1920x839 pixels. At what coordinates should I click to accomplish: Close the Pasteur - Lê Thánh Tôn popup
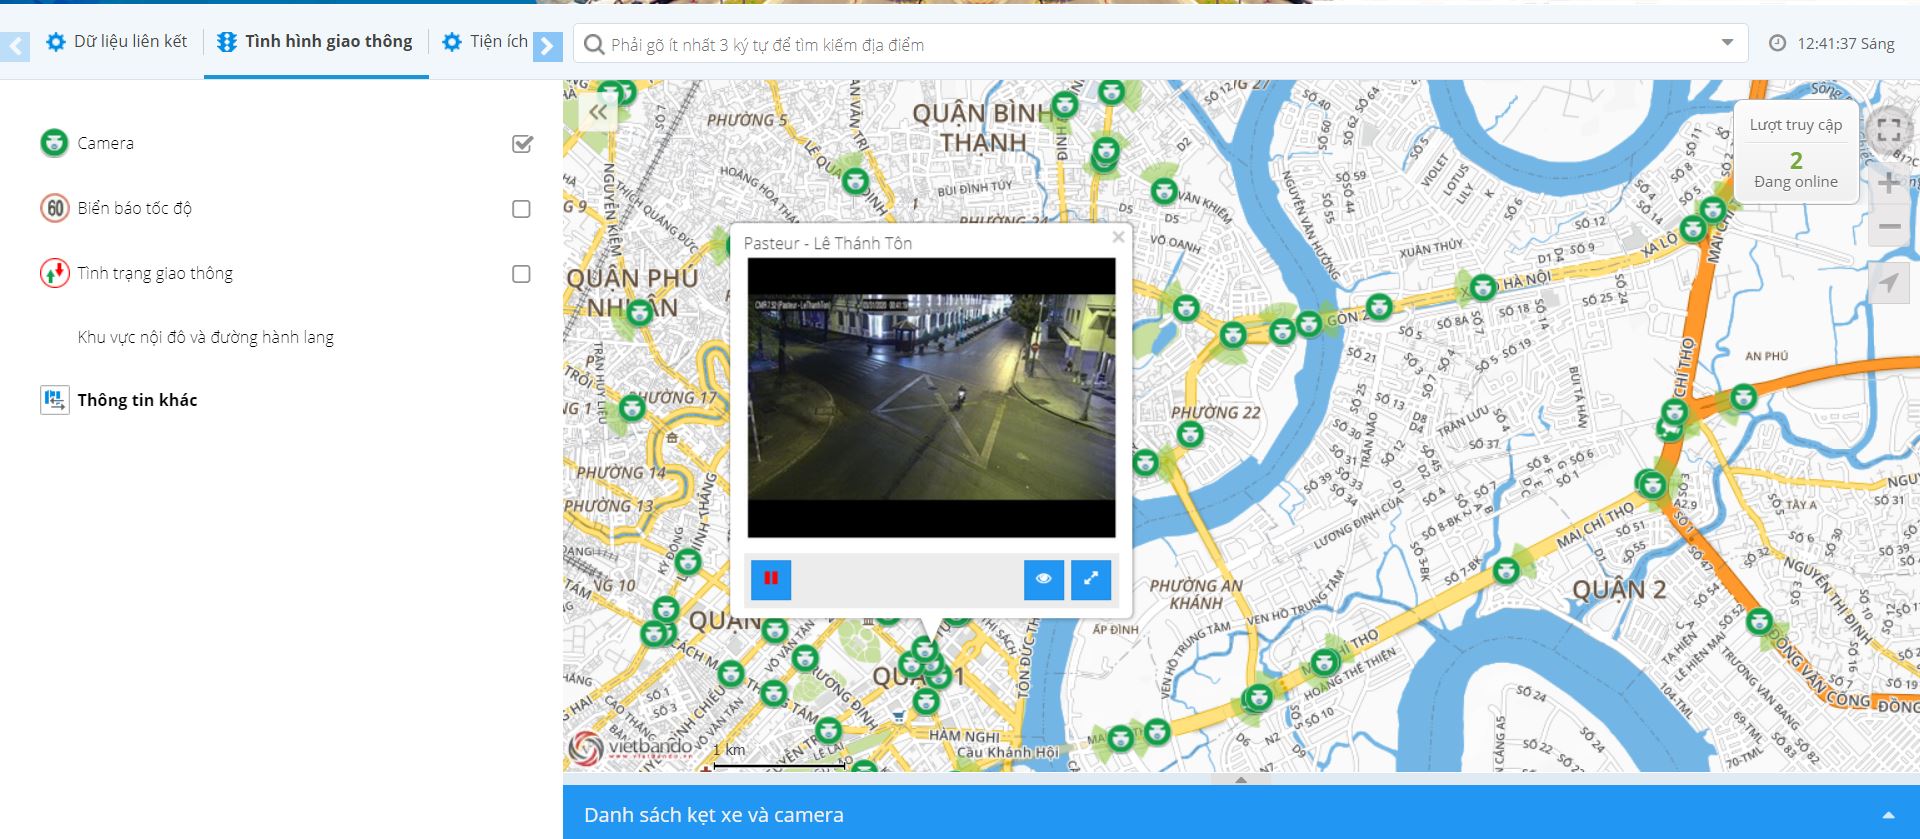[x=1118, y=237]
